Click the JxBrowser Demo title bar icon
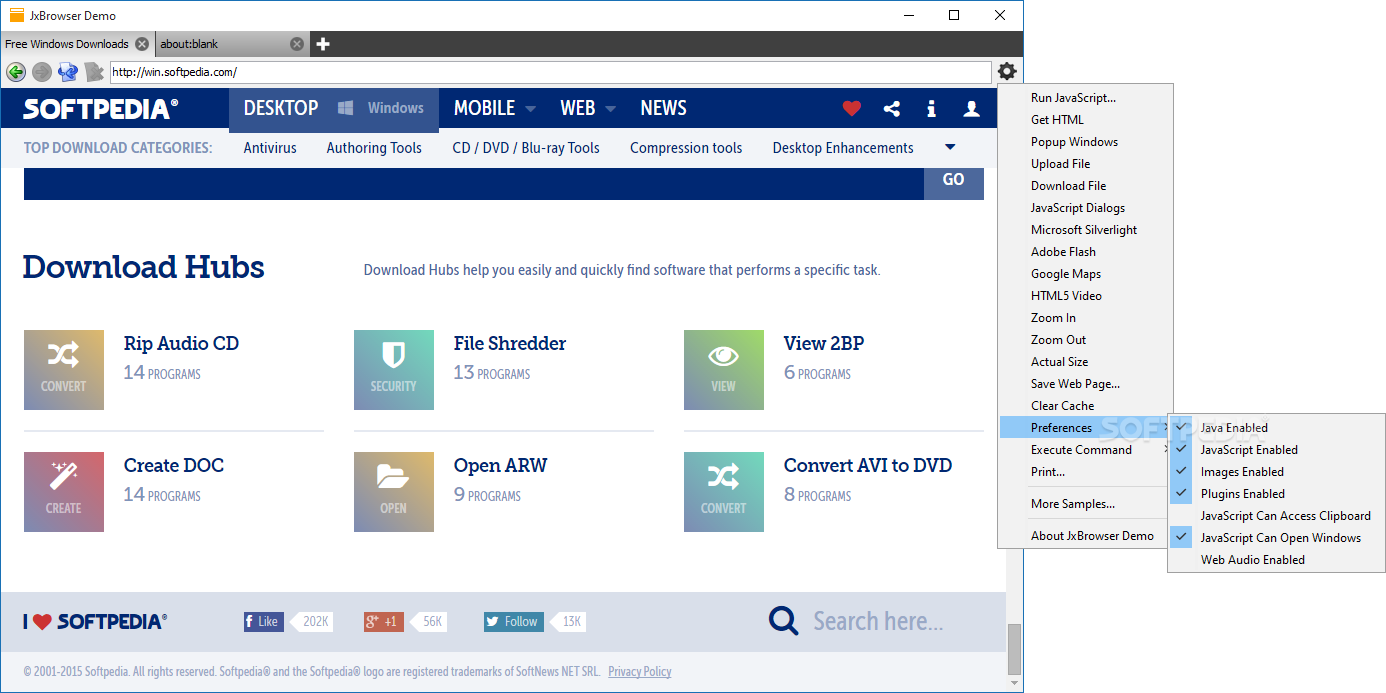This screenshot has height=693, width=1386. point(17,15)
